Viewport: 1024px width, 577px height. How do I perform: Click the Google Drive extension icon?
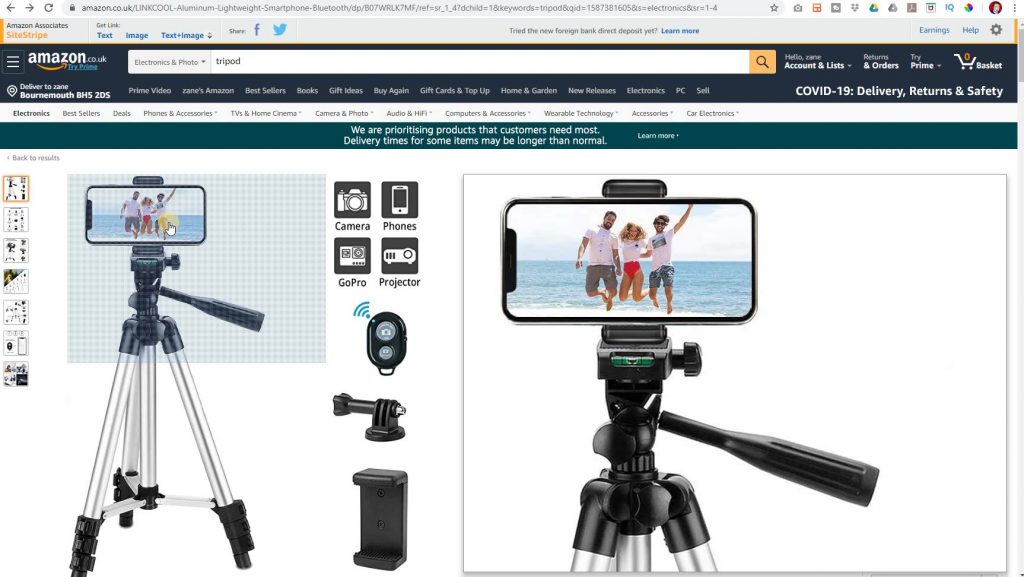[x=876, y=9]
